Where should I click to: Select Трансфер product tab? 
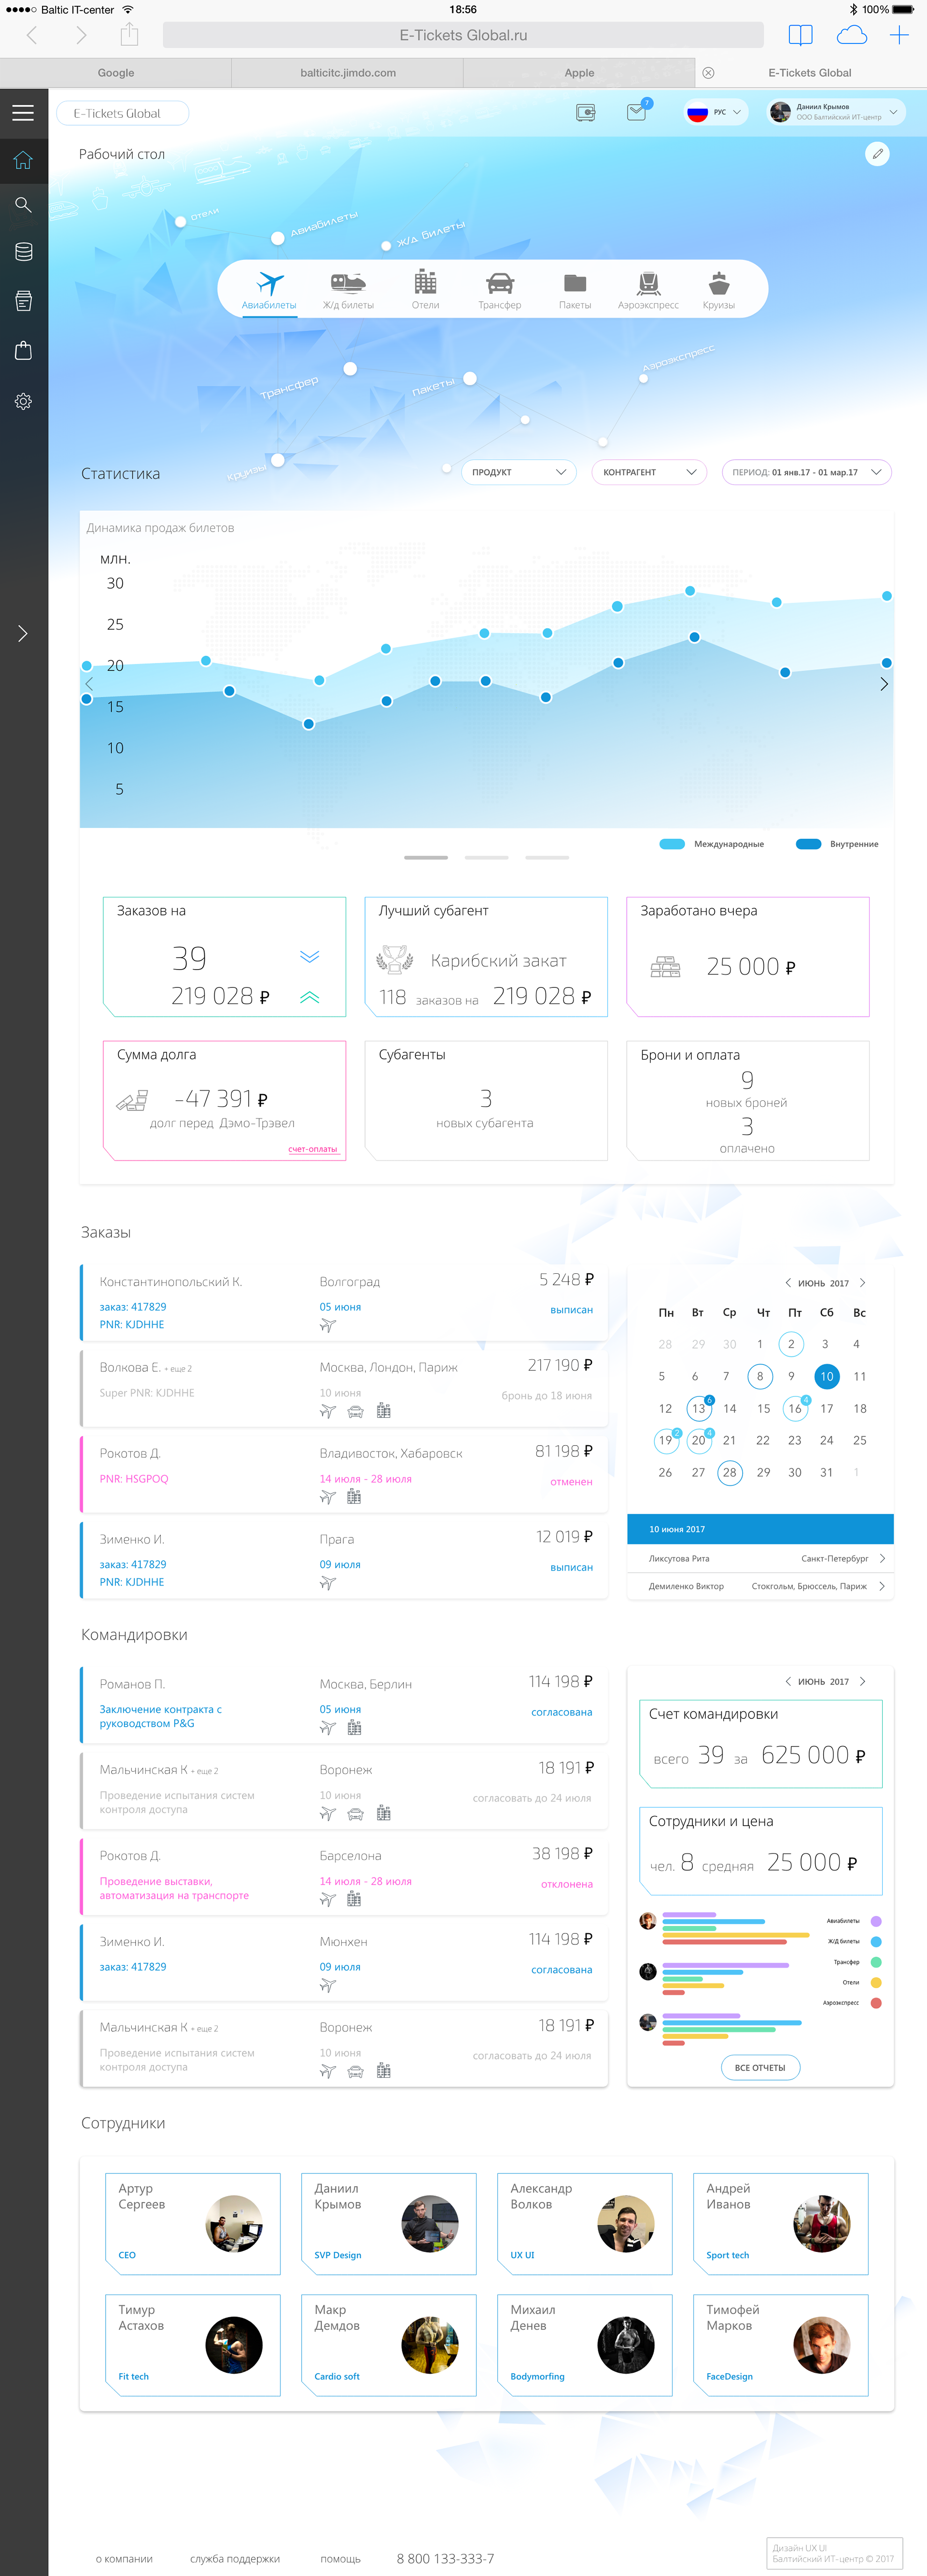[x=500, y=290]
